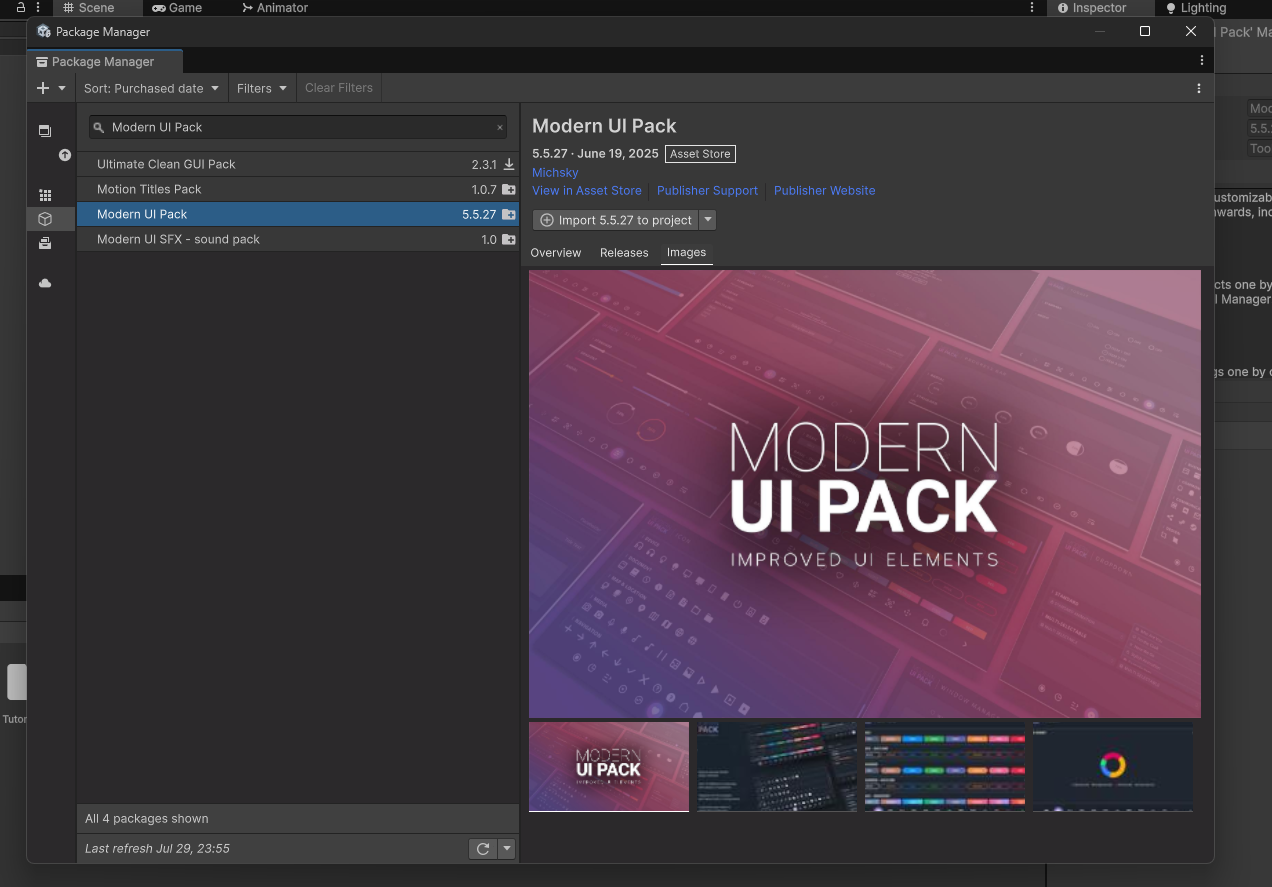1272x887 pixels.
Task: Open the Publisher Website link
Action: click(824, 190)
